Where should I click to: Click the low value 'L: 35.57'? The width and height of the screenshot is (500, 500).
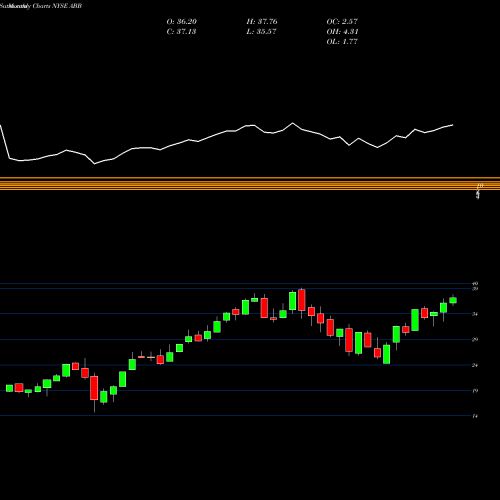coord(261,31)
